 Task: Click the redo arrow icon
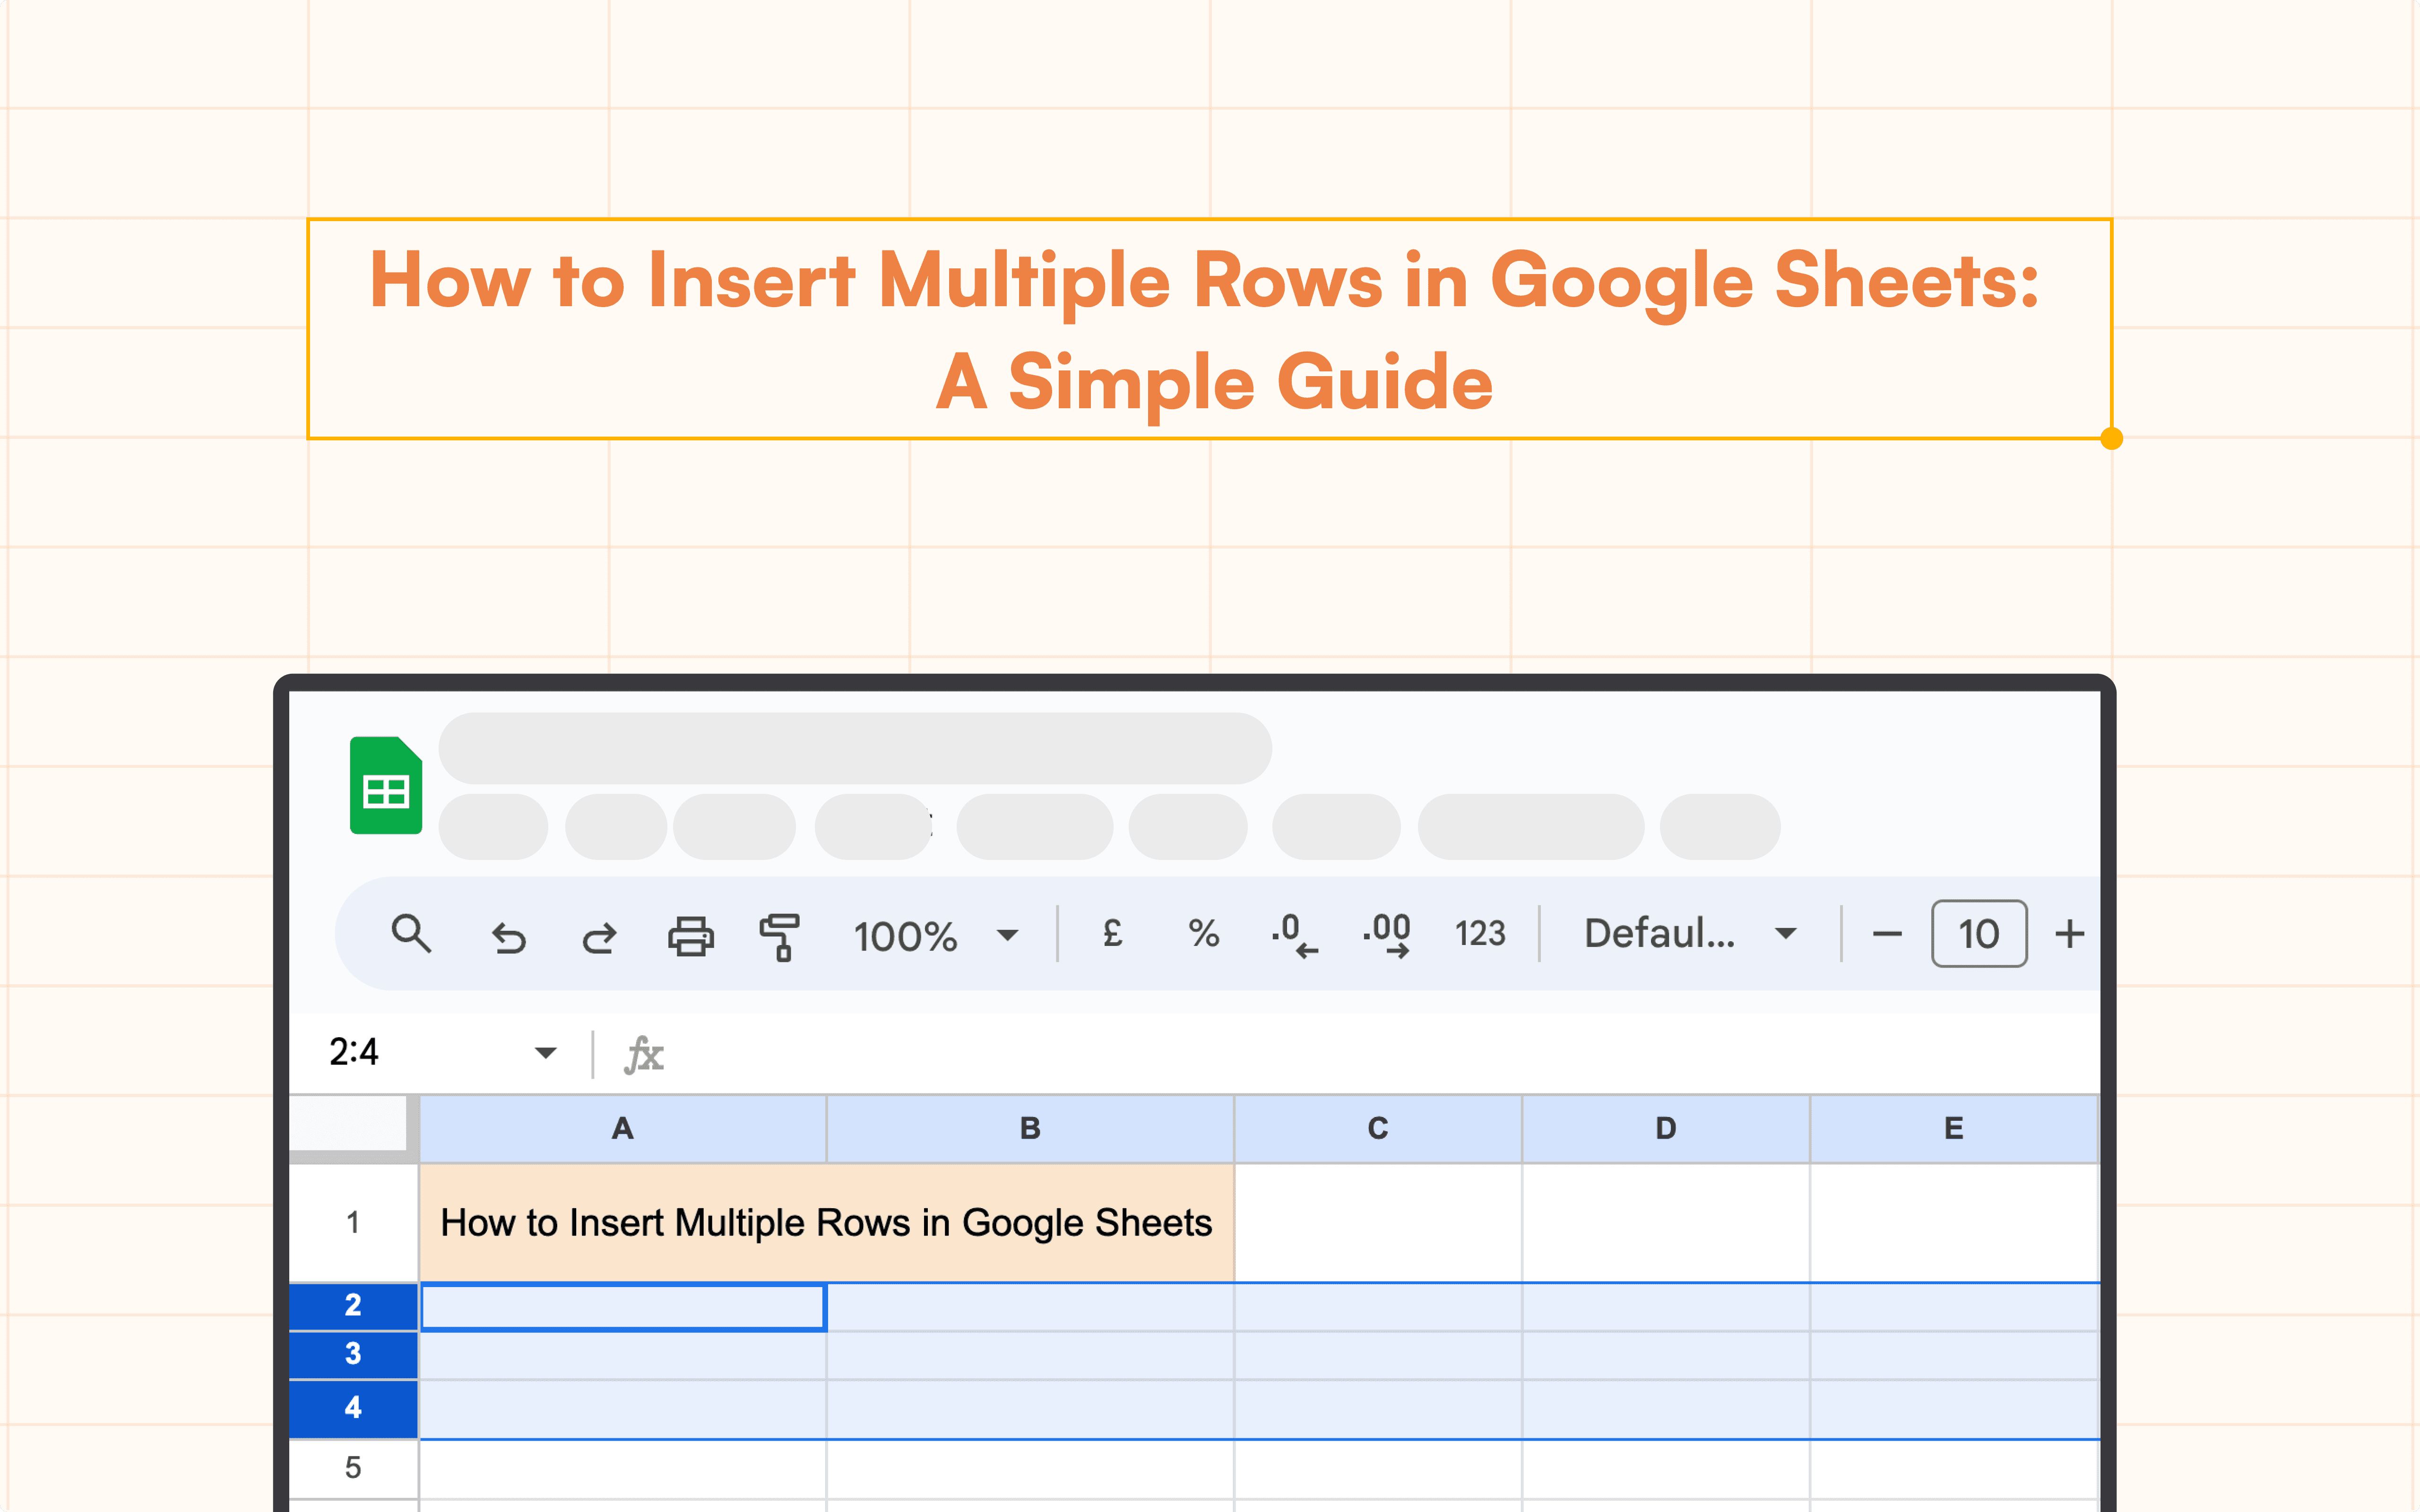599,938
